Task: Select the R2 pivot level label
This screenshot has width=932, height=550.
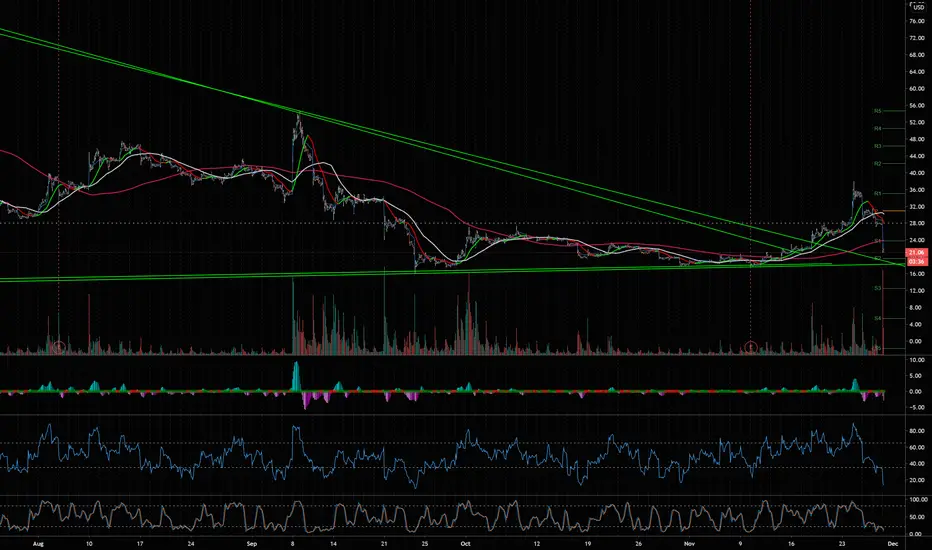Action: (x=877, y=164)
